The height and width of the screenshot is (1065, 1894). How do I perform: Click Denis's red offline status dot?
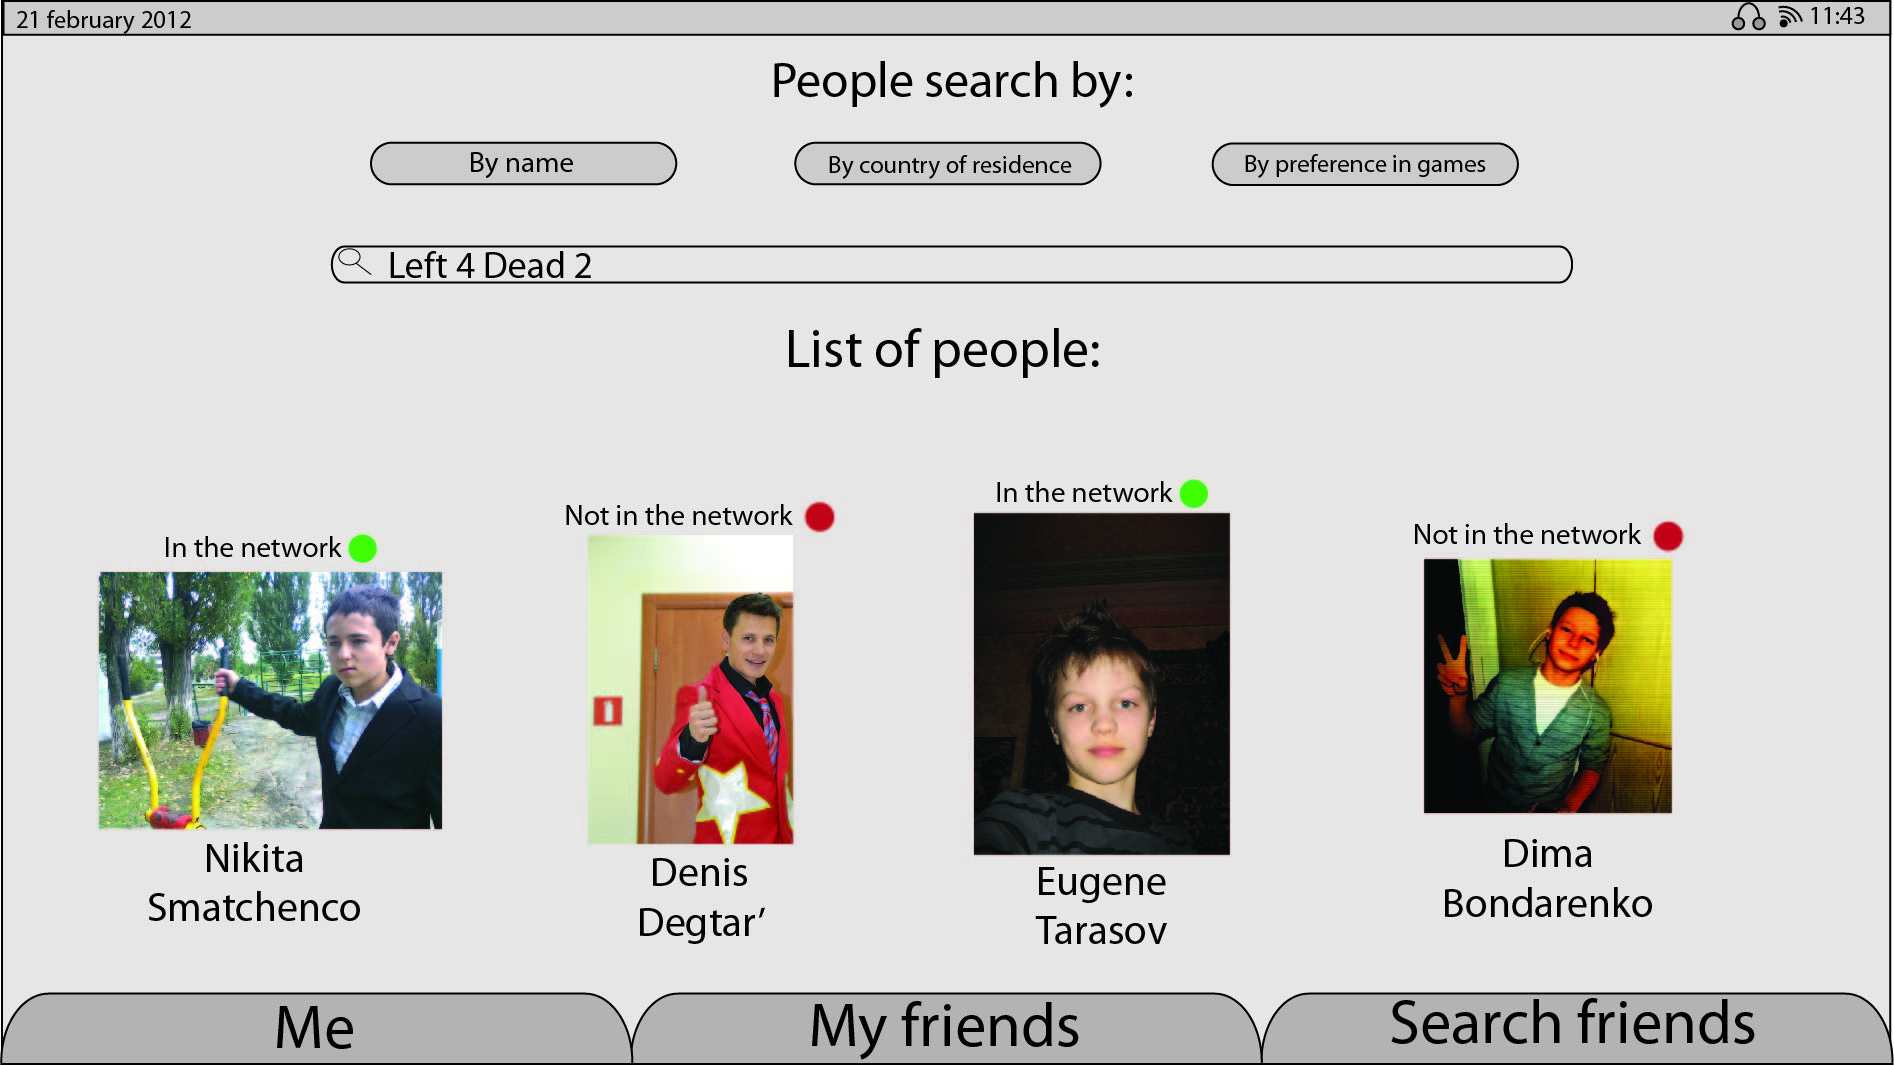point(820,516)
